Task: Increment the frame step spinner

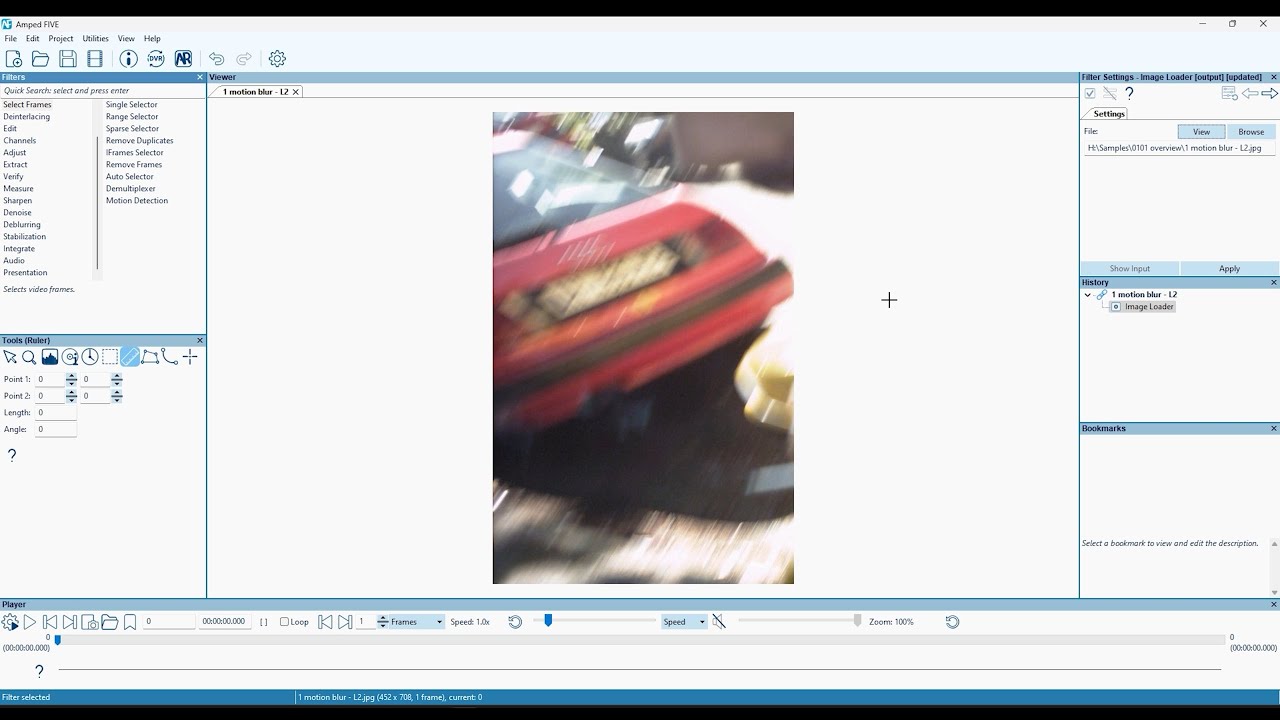Action: click(x=382, y=619)
